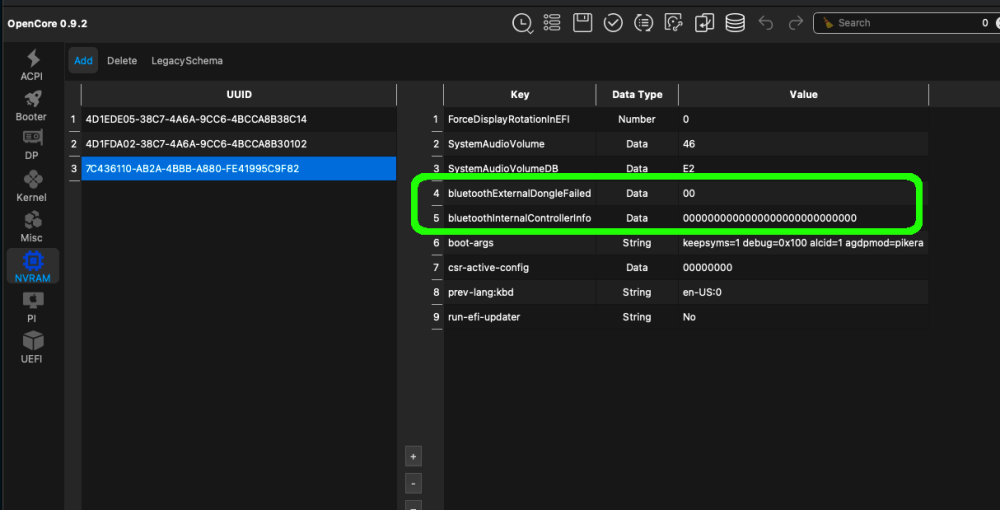Open the ACPI section
The image size is (1000, 510).
[x=32, y=66]
